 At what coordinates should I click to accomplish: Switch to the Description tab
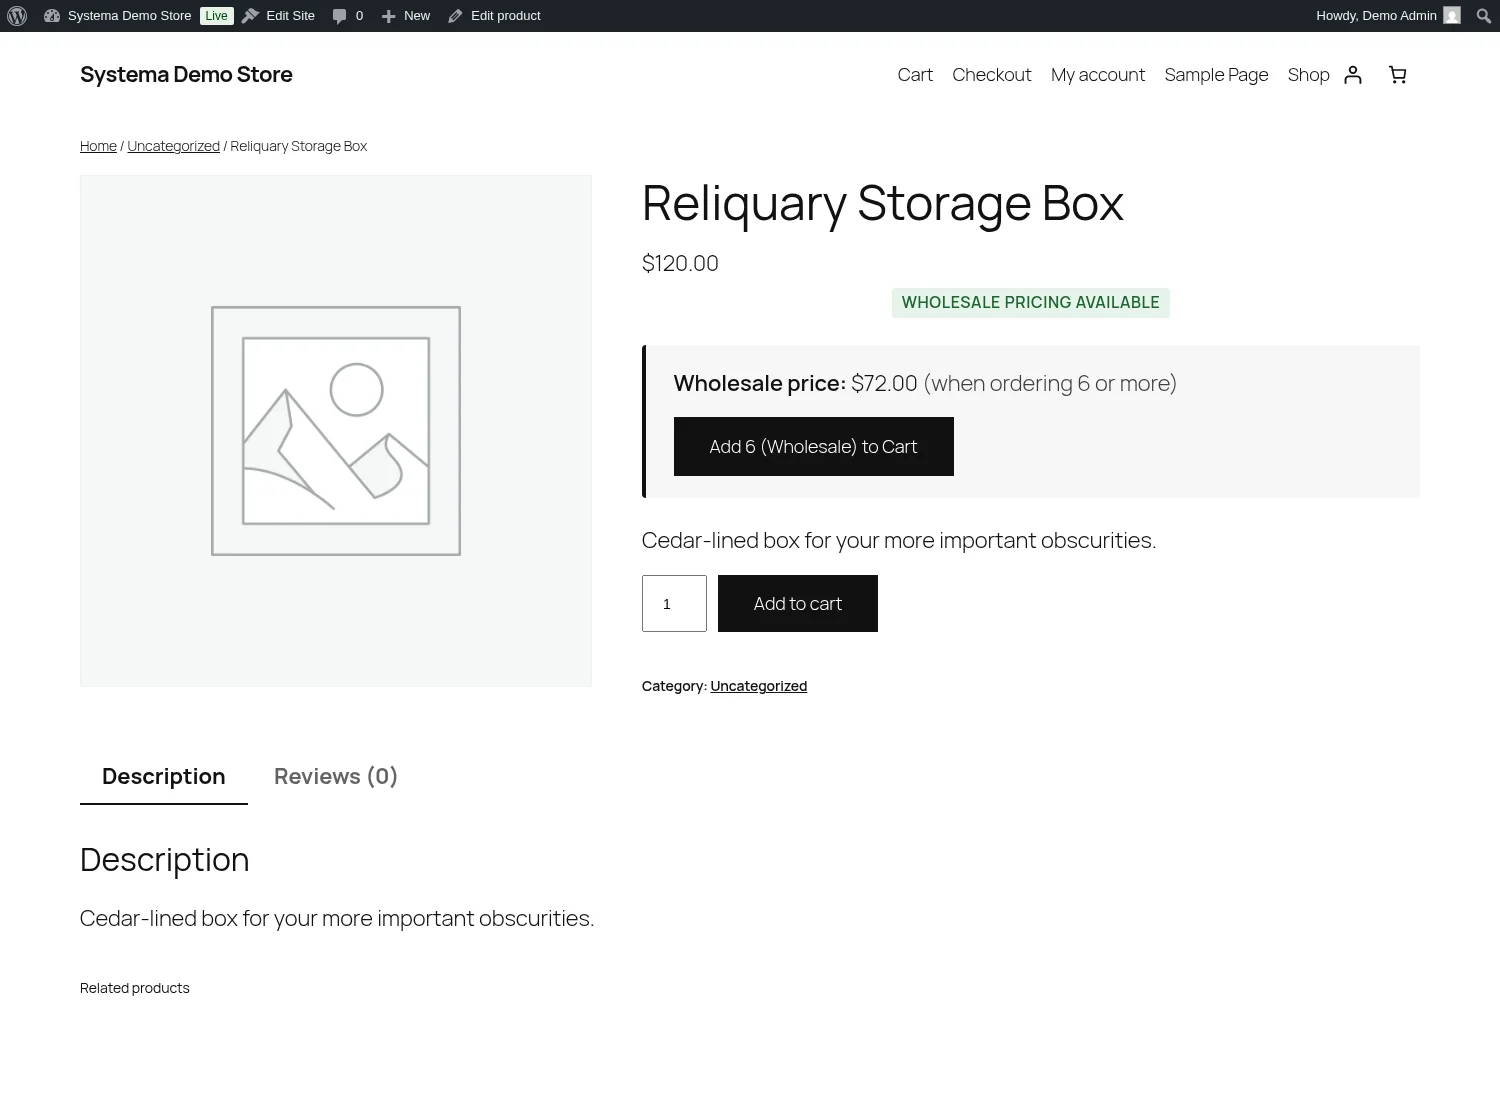[164, 777]
